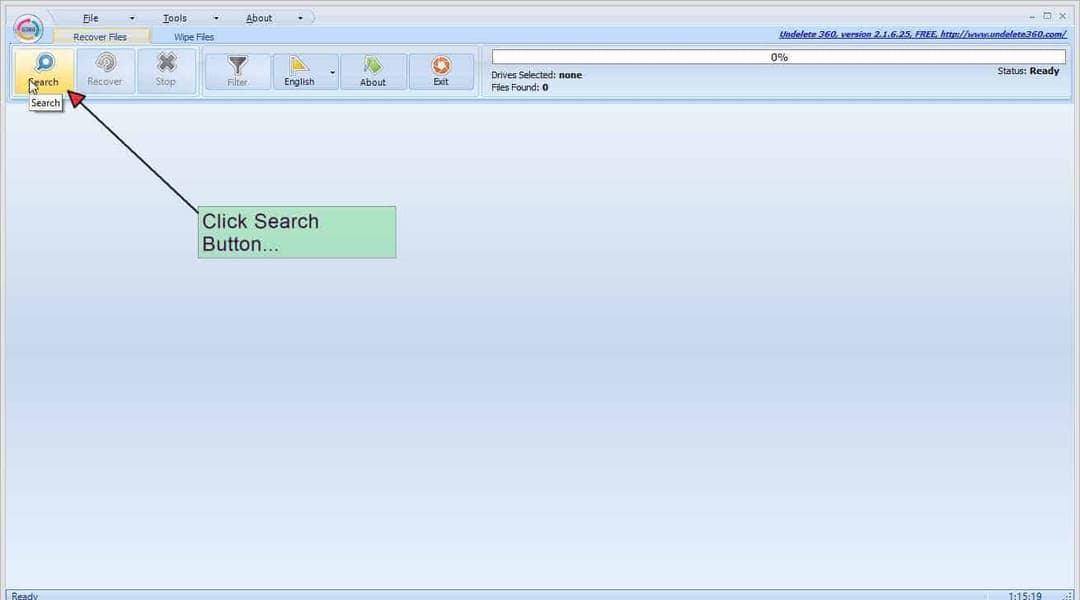Minimize the Undelete 360 window
This screenshot has height=600, width=1080.
coord(1032,16)
